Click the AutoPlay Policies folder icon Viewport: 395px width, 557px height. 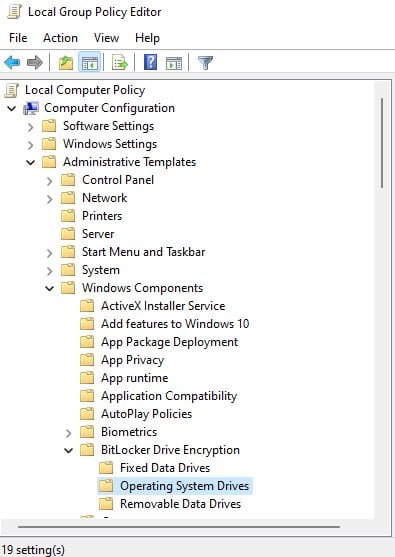click(87, 414)
